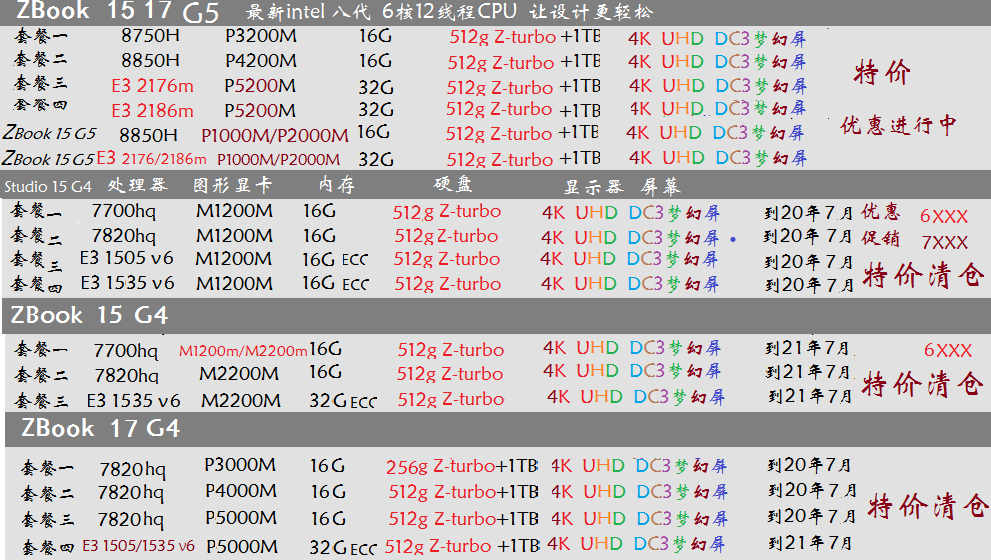Select '7820hq' in the Studio 15 G4 section
The image size is (991, 560).
point(123,236)
